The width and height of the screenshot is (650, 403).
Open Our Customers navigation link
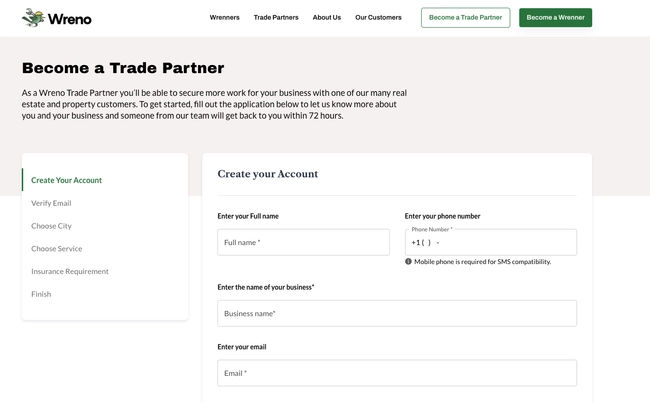(378, 17)
